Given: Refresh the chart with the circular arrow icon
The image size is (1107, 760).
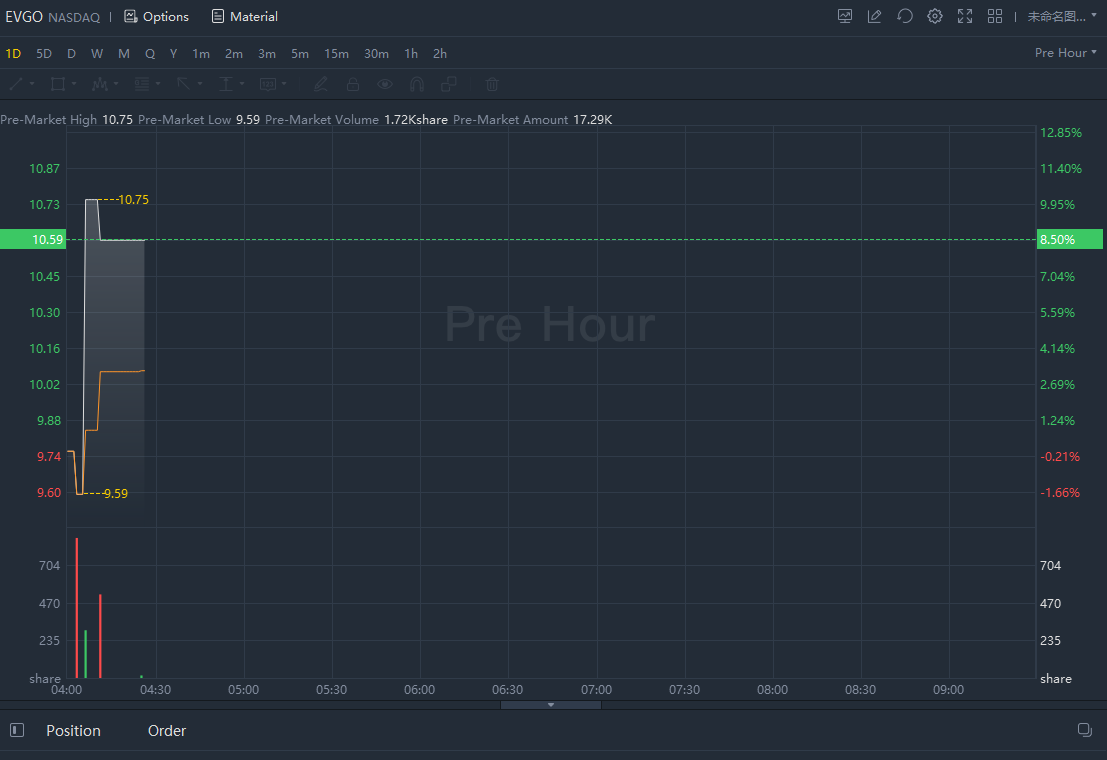Looking at the screenshot, I should [904, 16].
